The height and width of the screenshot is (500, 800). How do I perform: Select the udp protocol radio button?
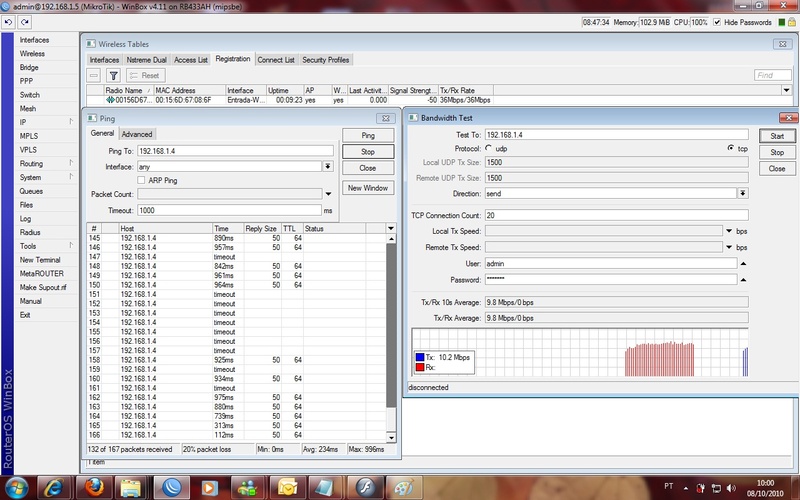point(488,148)
